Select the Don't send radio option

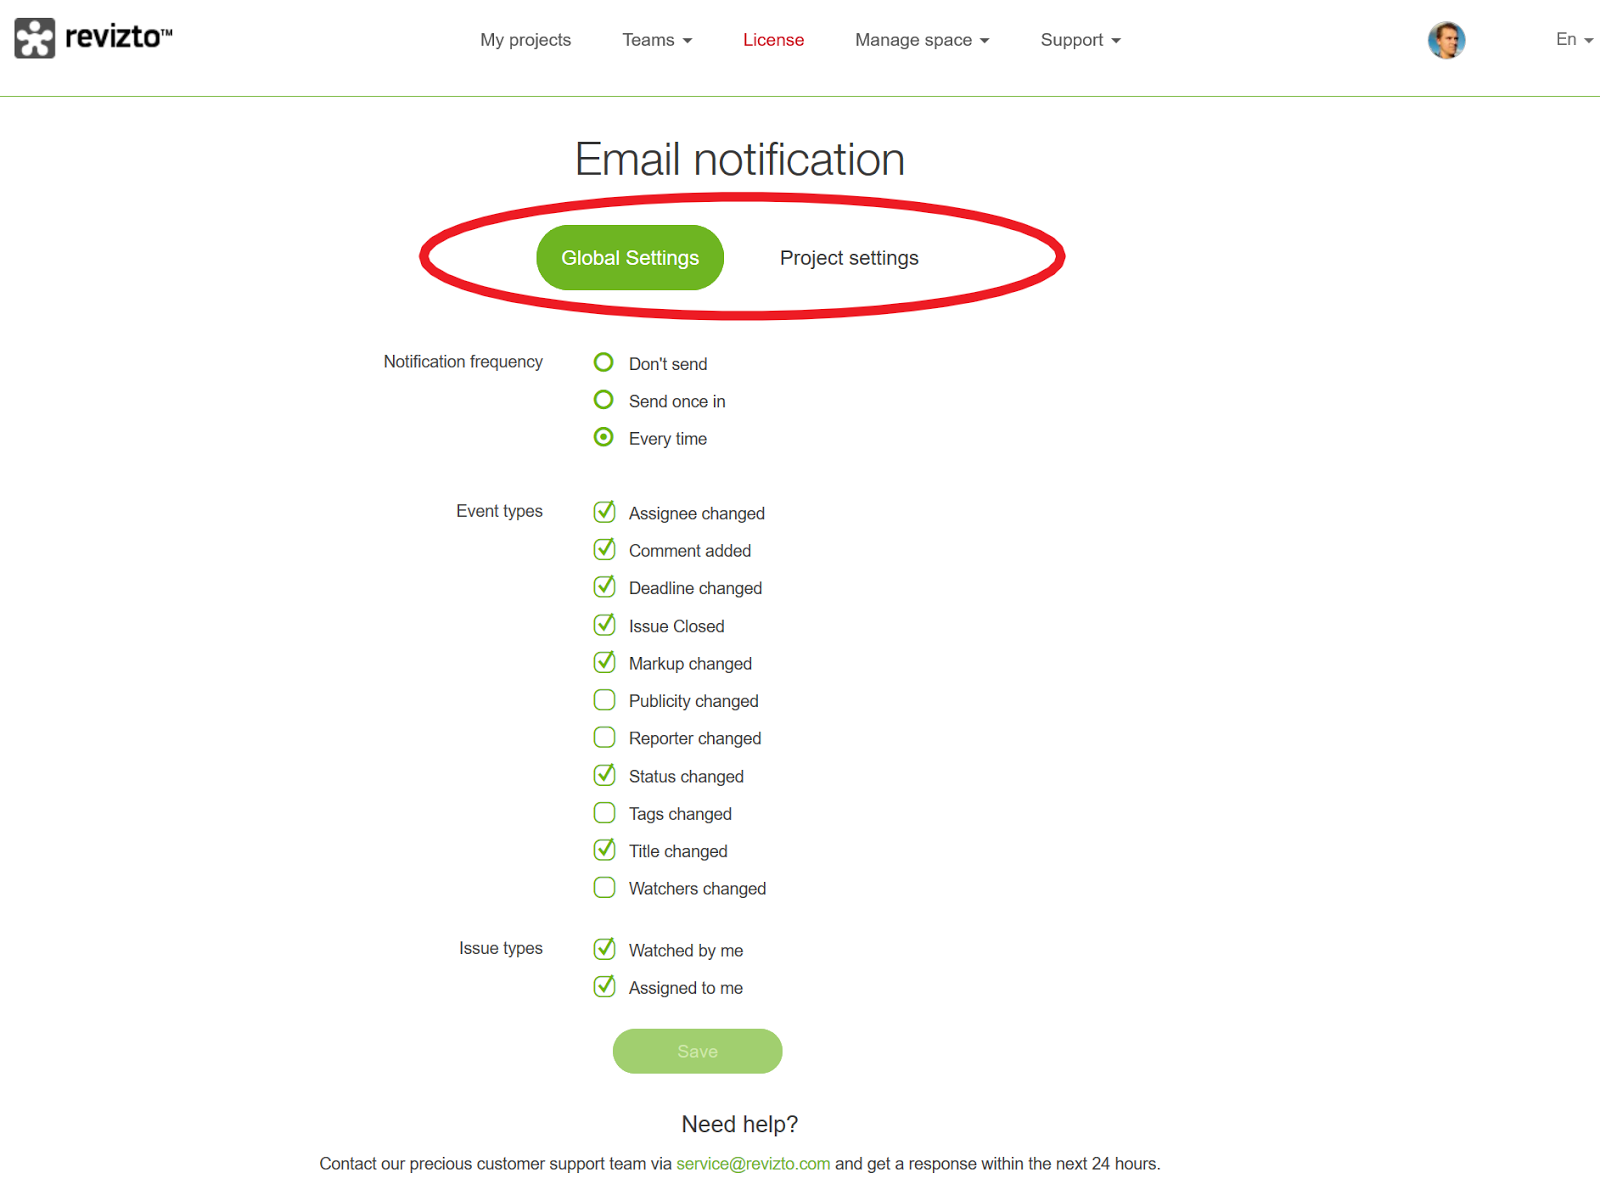(x=604, y=362)
